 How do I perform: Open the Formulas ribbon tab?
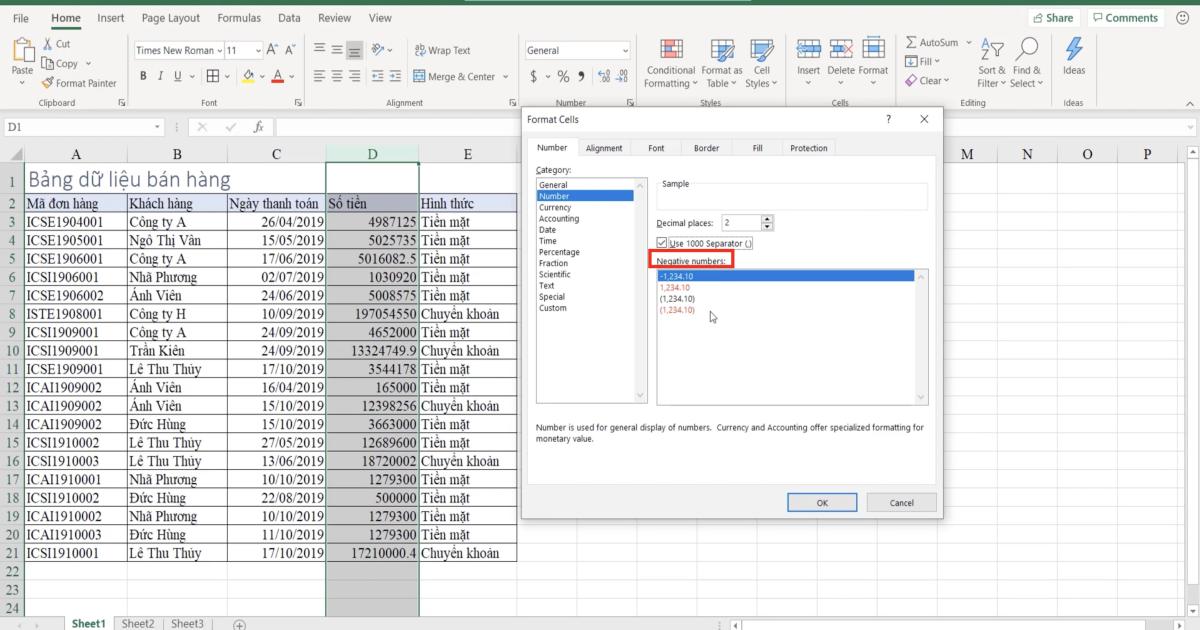point(239,17)
